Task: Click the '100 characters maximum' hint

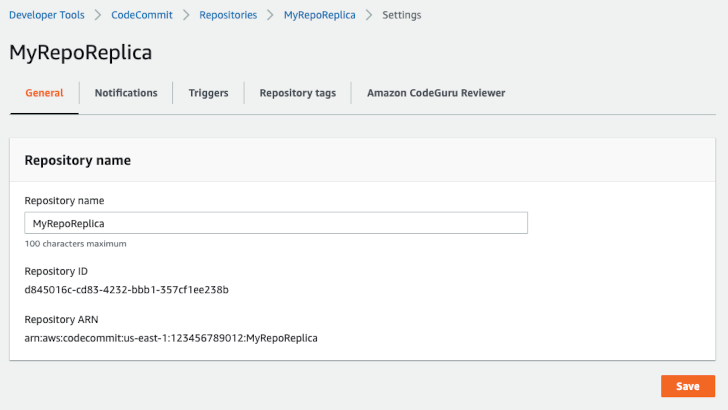Action: point(75,244)
